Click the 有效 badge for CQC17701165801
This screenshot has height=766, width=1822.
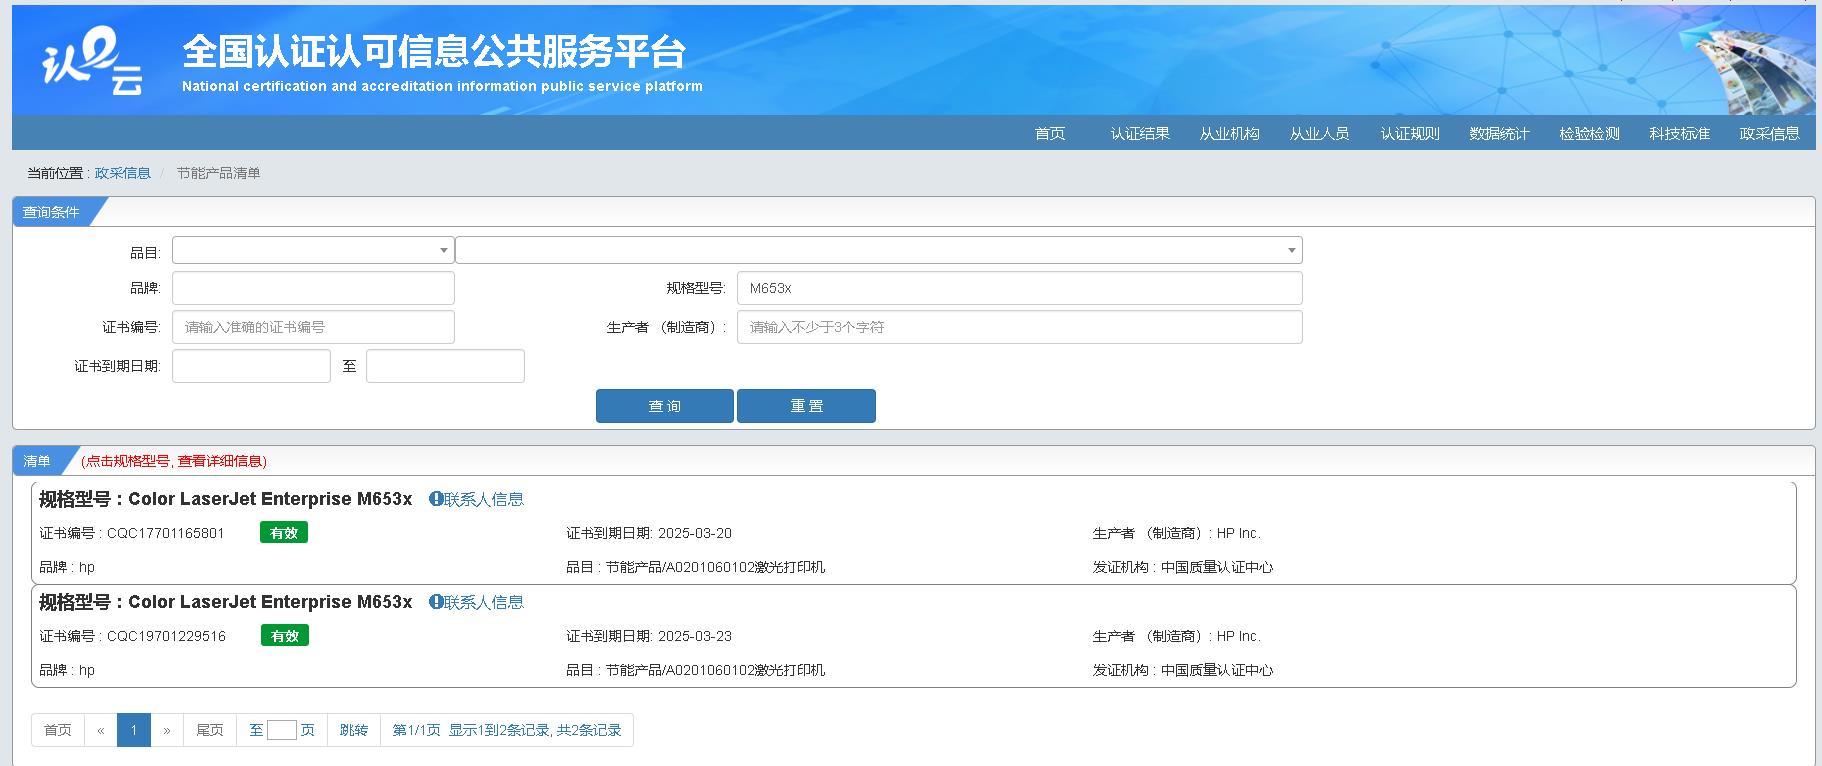point(284,533)
